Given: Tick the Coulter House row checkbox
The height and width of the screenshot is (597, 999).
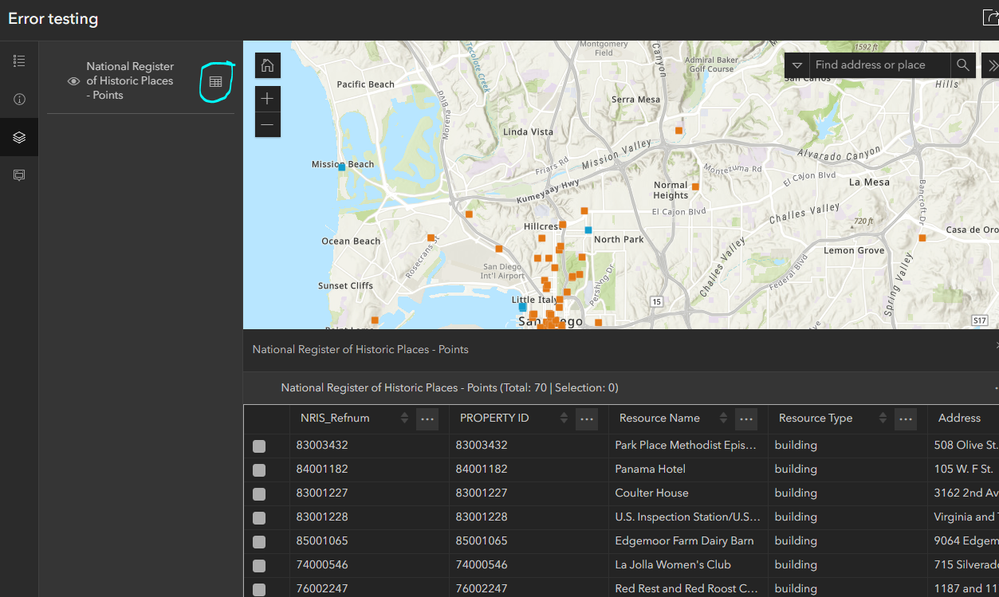Looking at the screenshot, I should (259, 494).
